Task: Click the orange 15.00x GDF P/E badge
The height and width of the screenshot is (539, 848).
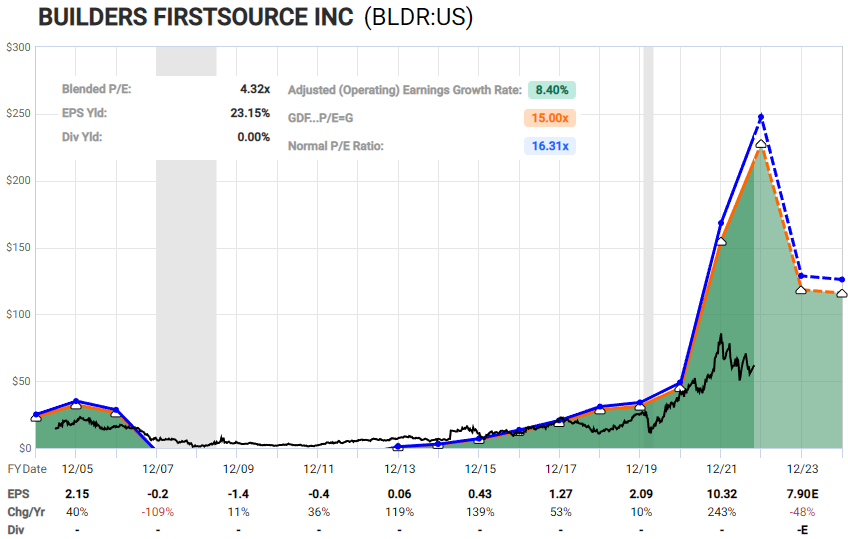Action: 549,118
